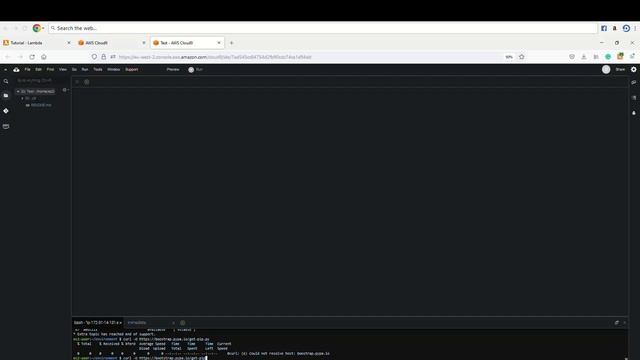This screenshot has width=640, height=360.
Task: Open the Go menu
Action: coord(74,69)
